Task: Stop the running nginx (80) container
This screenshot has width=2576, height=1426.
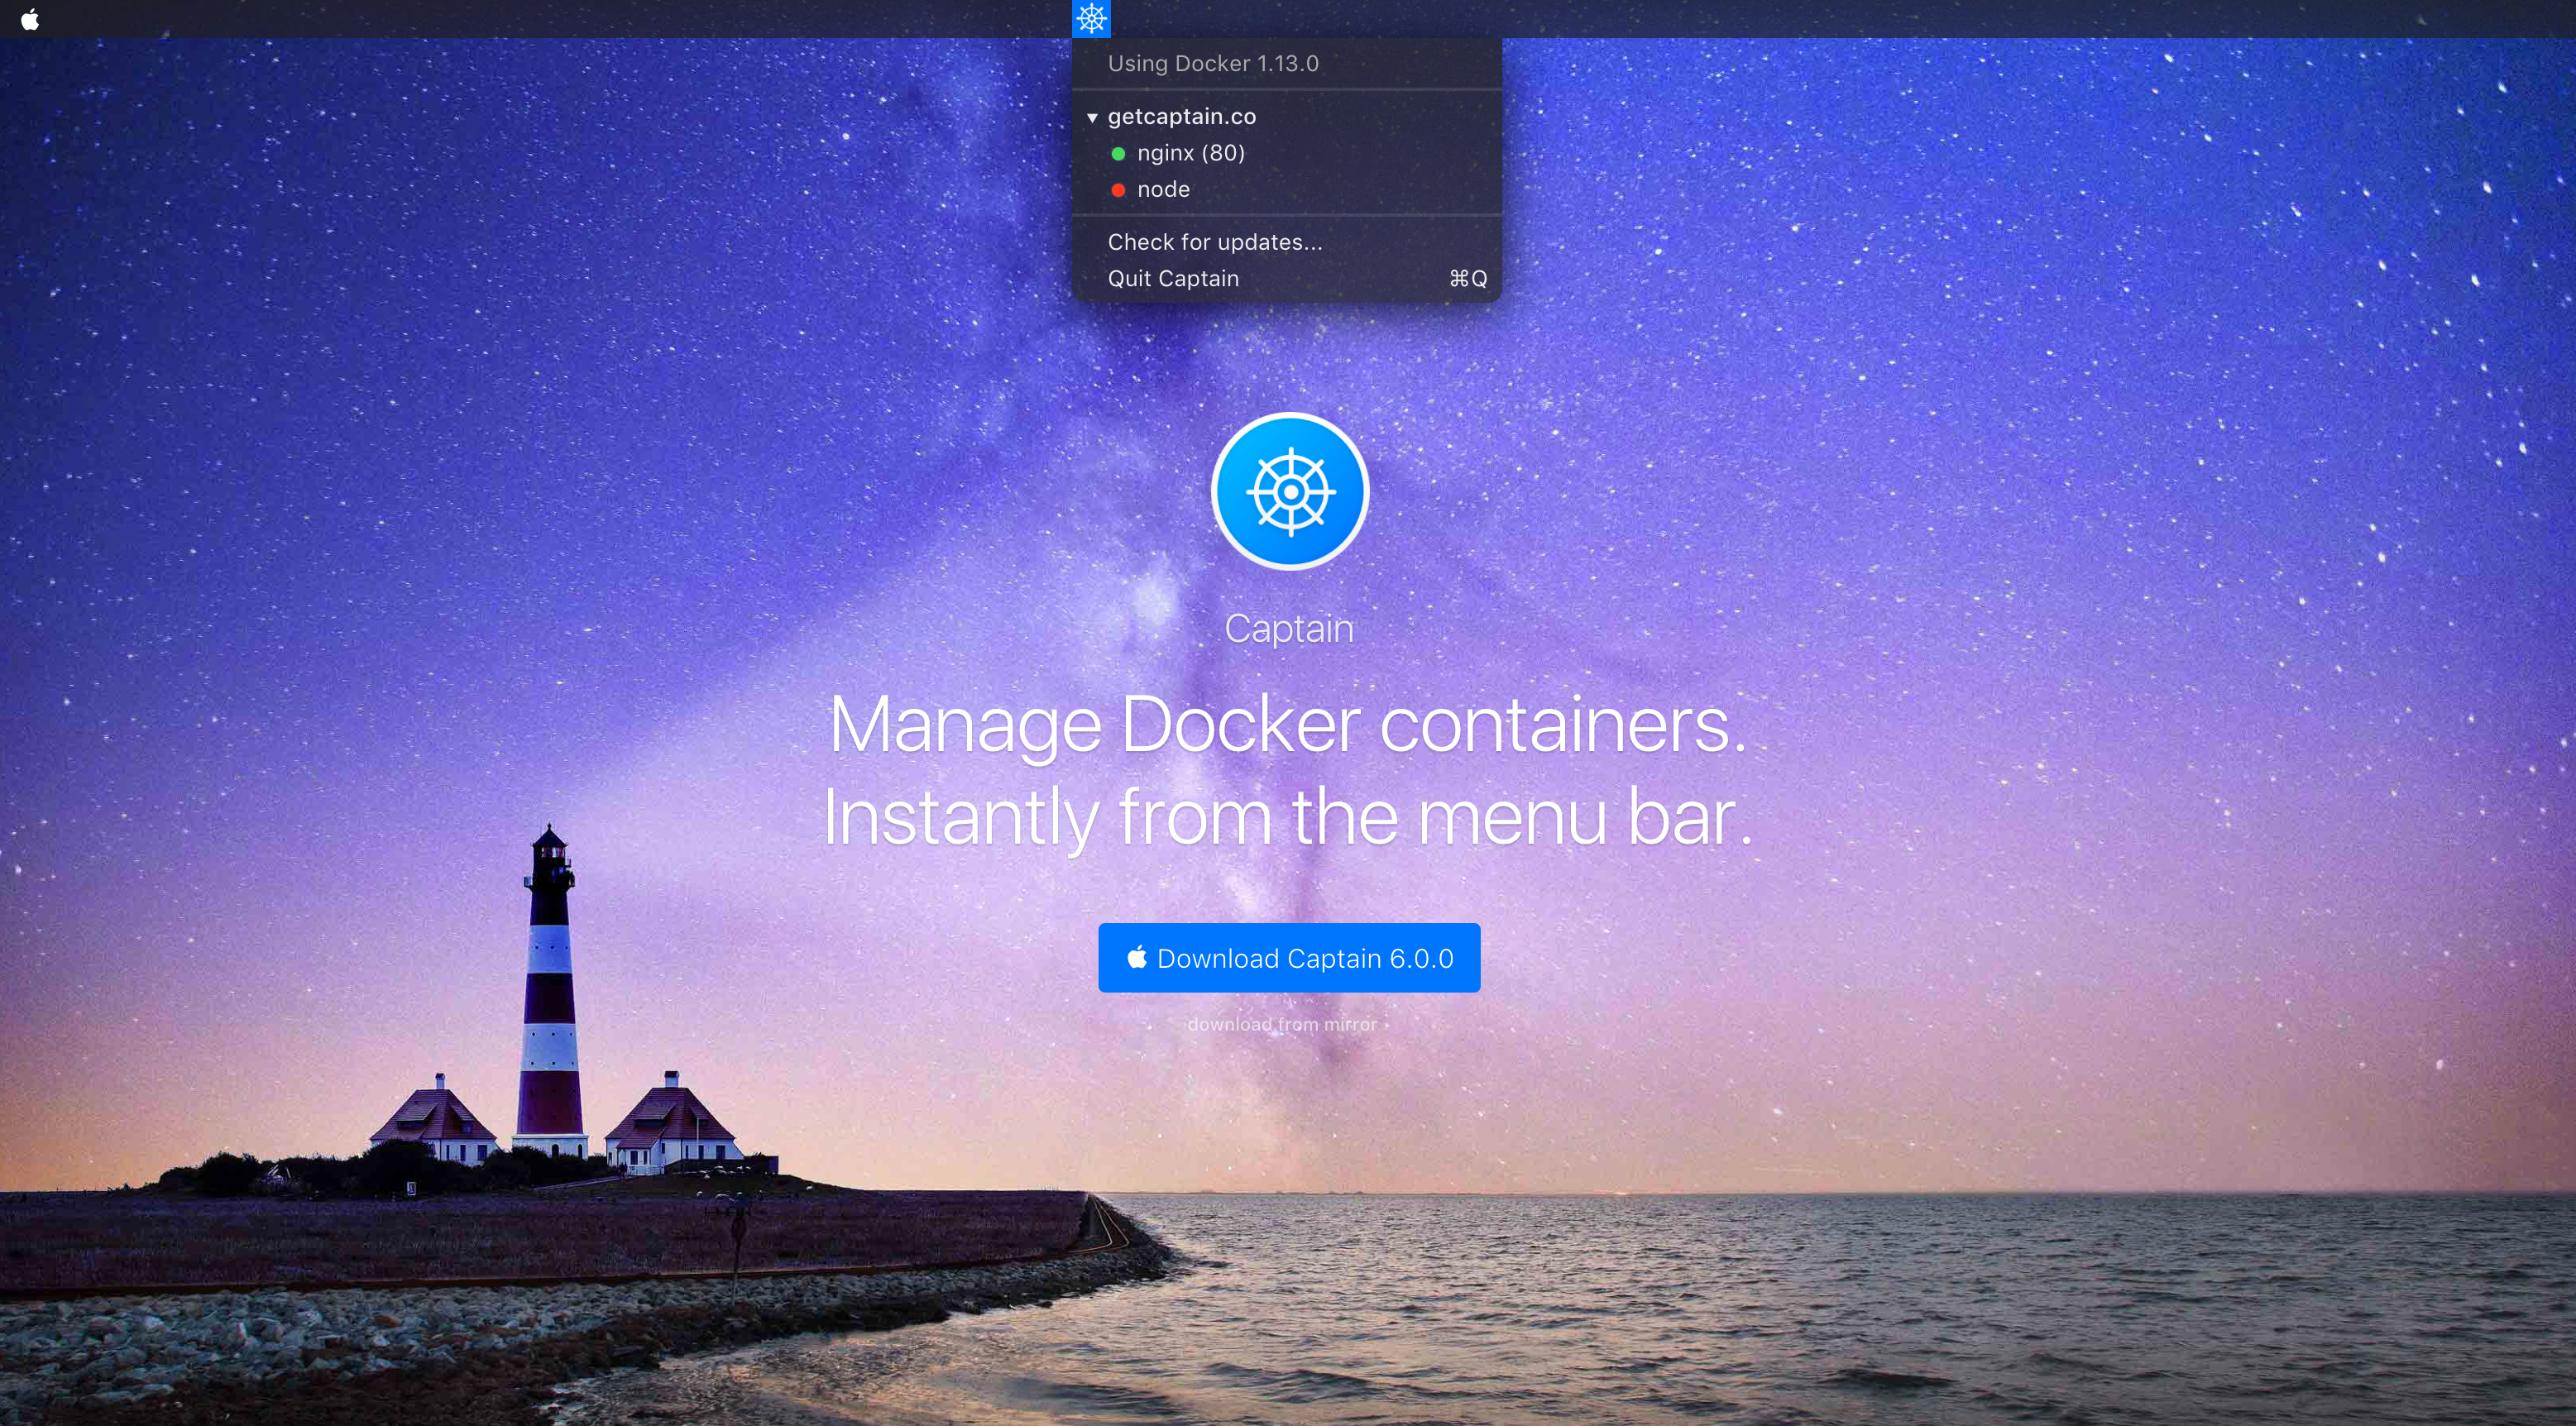Action: 1190,153
